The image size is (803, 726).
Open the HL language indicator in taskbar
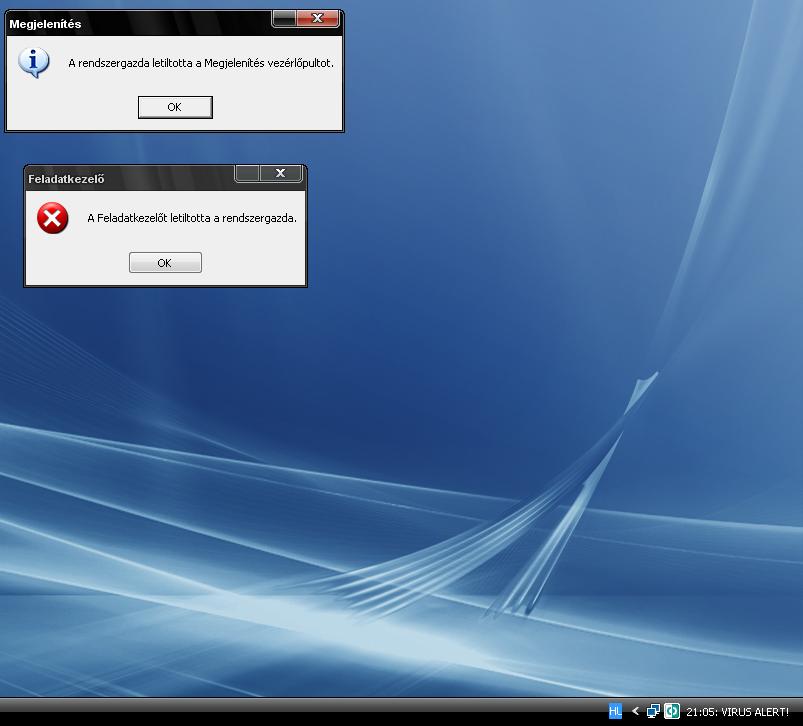point(615,712)
